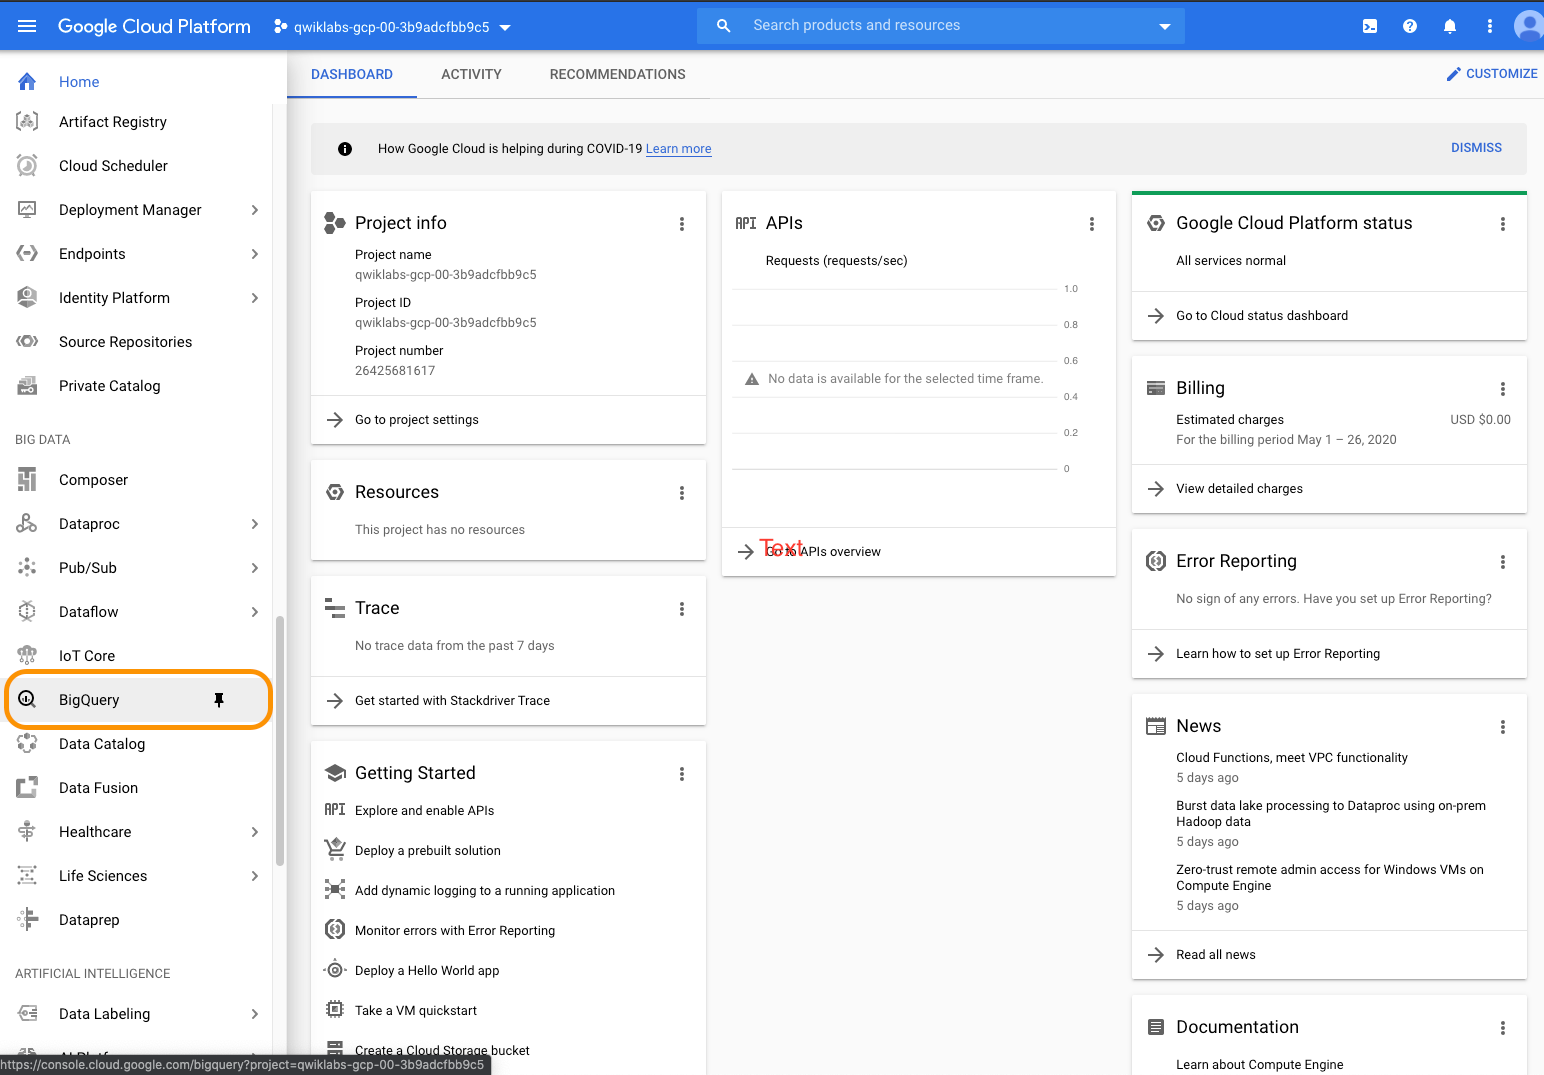Follow the Learn more link
Viewport: 1544px width, 1075px height.
coord(678,149)
